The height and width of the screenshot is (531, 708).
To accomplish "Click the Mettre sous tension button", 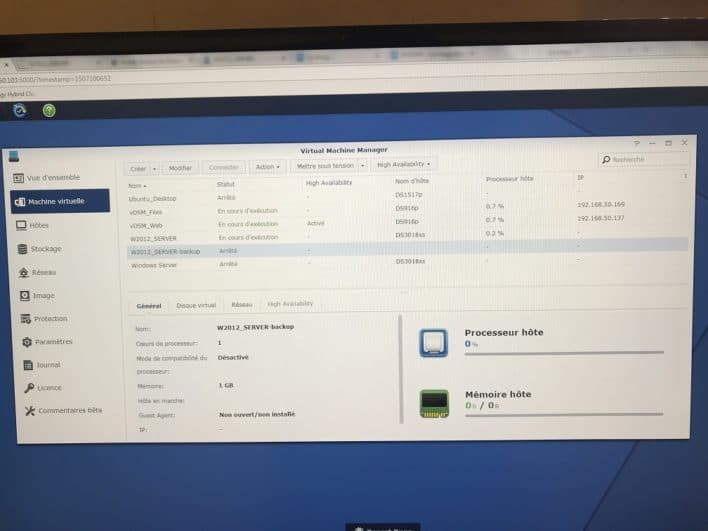I will (325, 166).
